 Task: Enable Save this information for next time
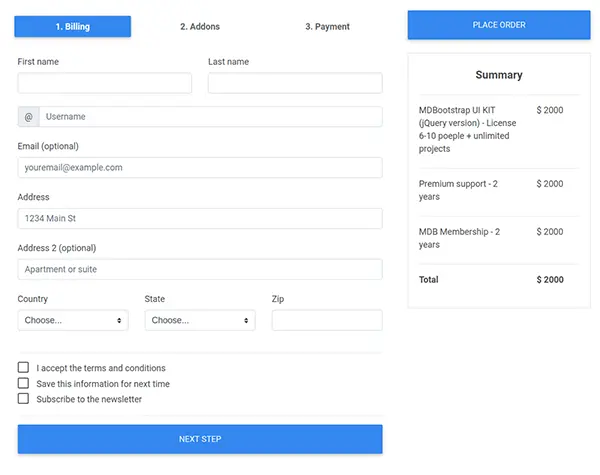pyautogui.click(x=24, y=383)
